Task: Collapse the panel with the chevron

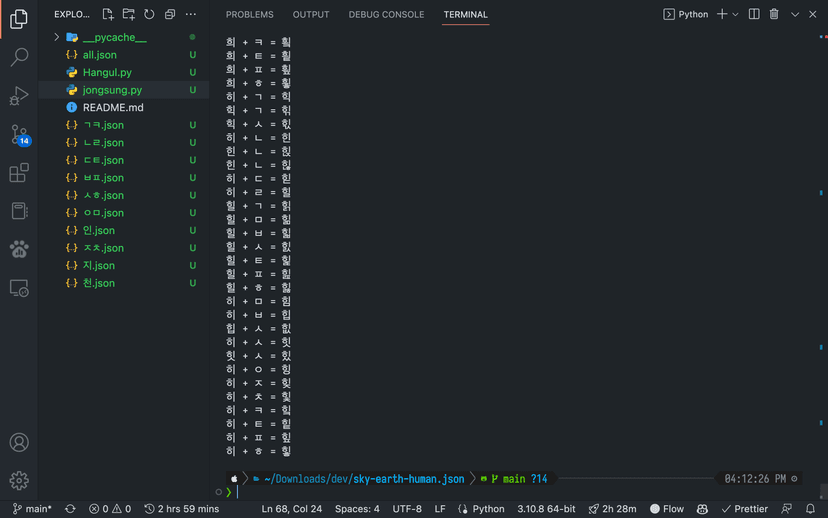Action: click(x=795, y=15)
